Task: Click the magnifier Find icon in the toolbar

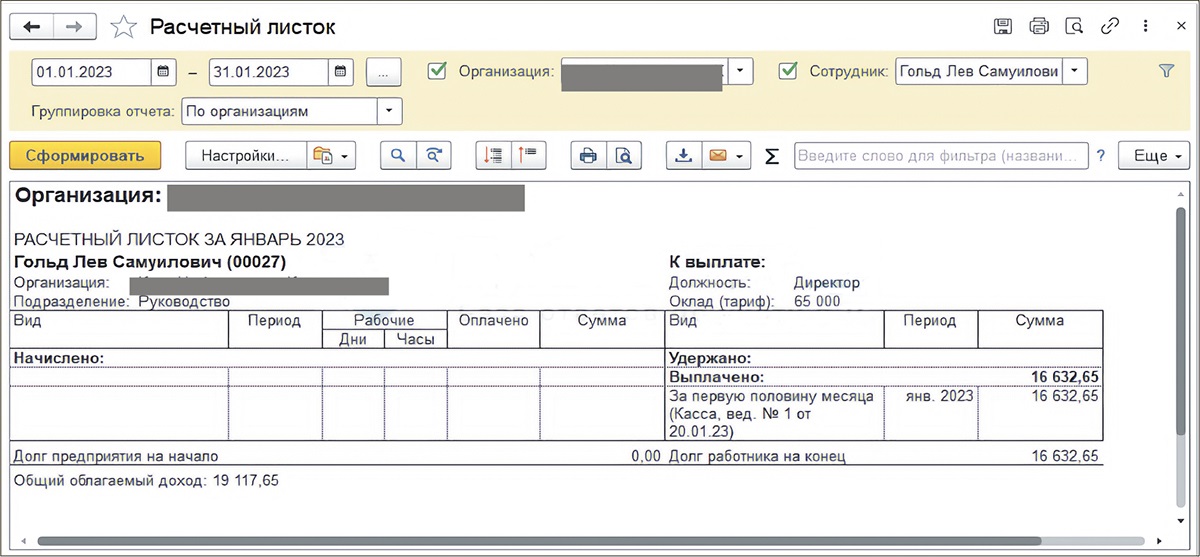Action: click(398, 155)
